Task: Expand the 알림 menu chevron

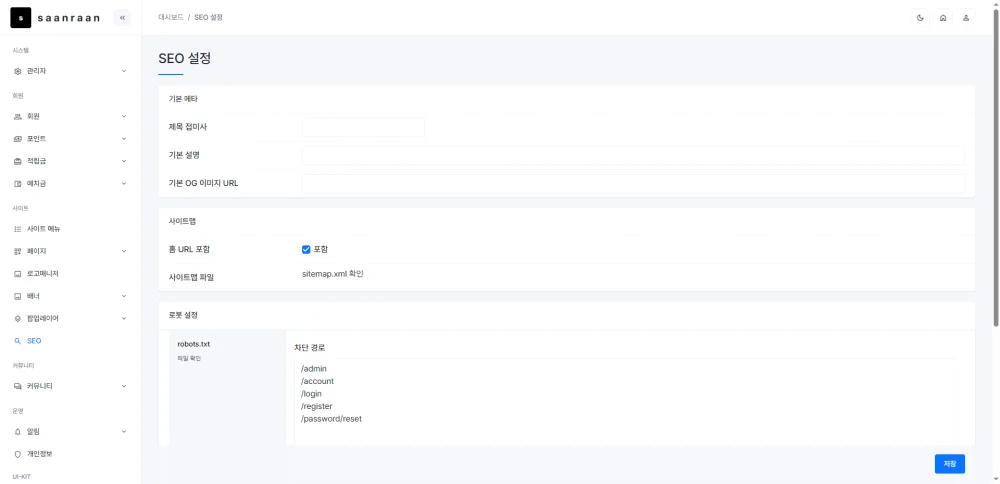Action: tap(124, 432)
